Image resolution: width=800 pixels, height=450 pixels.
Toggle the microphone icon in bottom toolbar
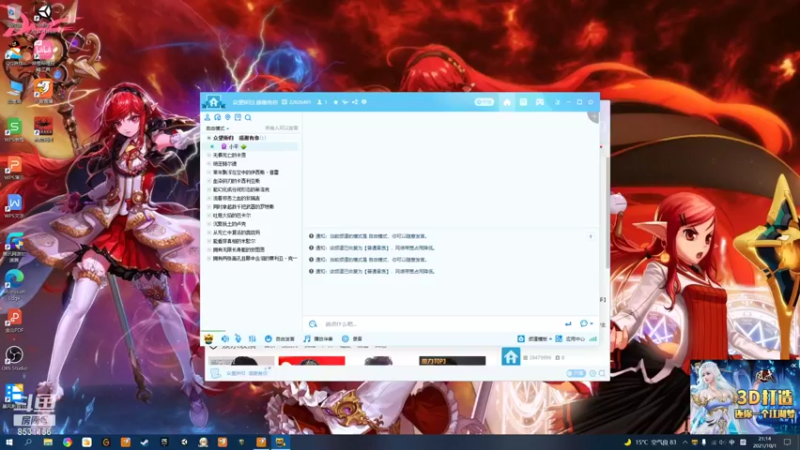[238, 338]
